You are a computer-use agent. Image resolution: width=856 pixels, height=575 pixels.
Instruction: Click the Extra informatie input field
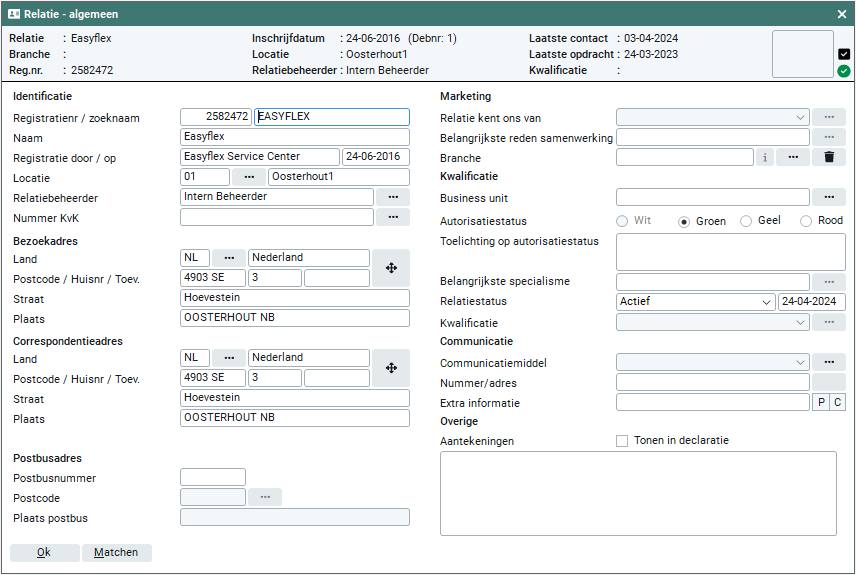[x=712, y=402]
